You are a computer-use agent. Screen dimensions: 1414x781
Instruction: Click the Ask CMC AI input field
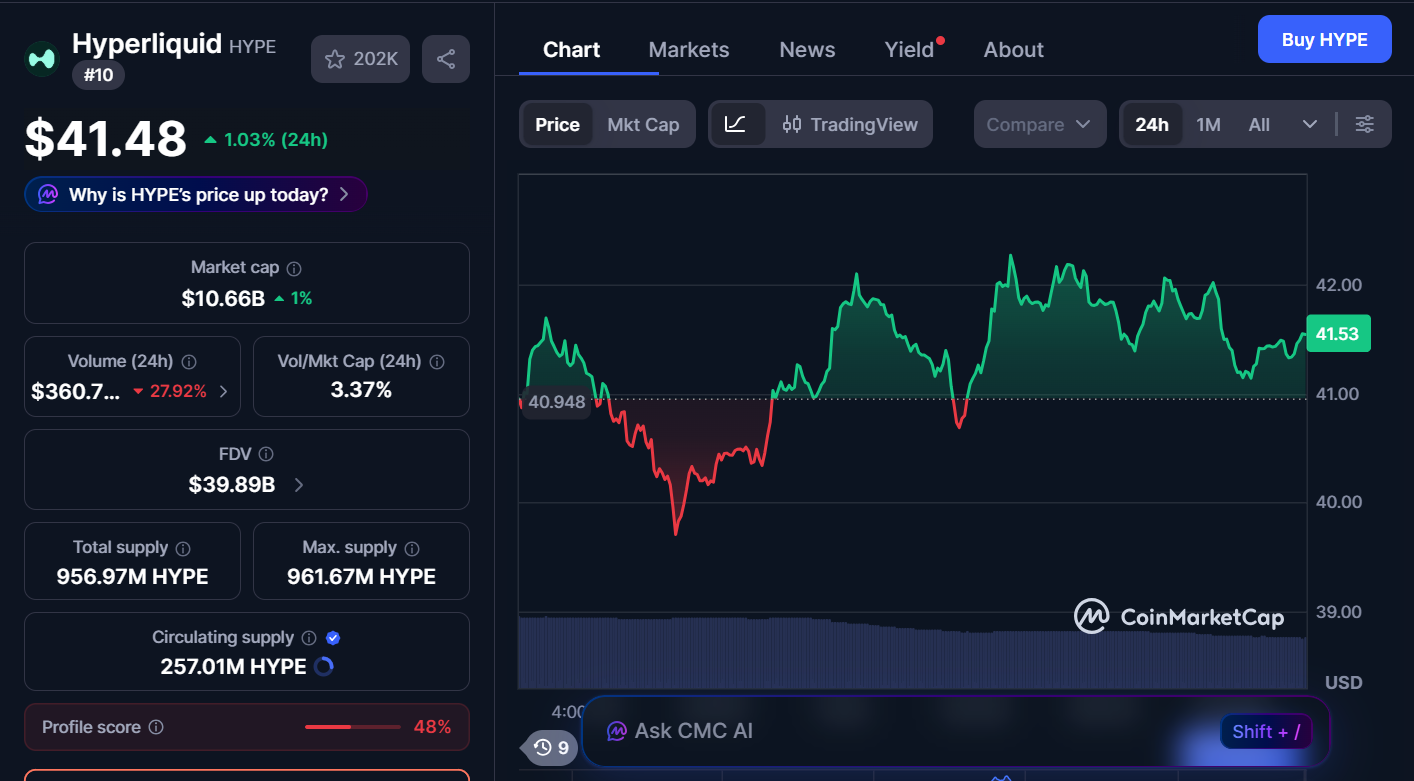900,731
